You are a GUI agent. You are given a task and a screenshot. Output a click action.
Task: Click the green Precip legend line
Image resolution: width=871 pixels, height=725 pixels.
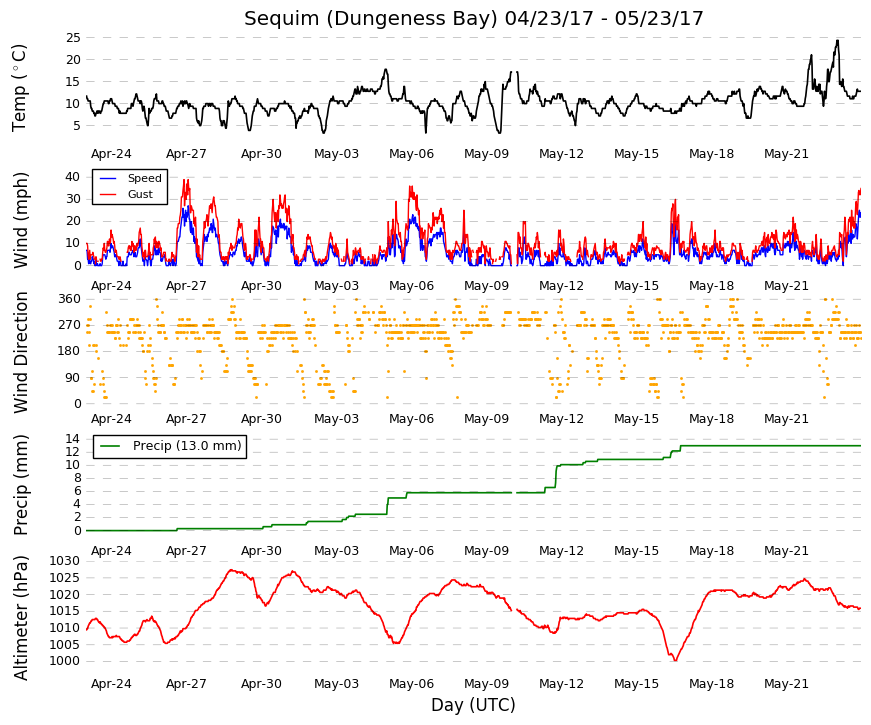[x=110, y=446]
